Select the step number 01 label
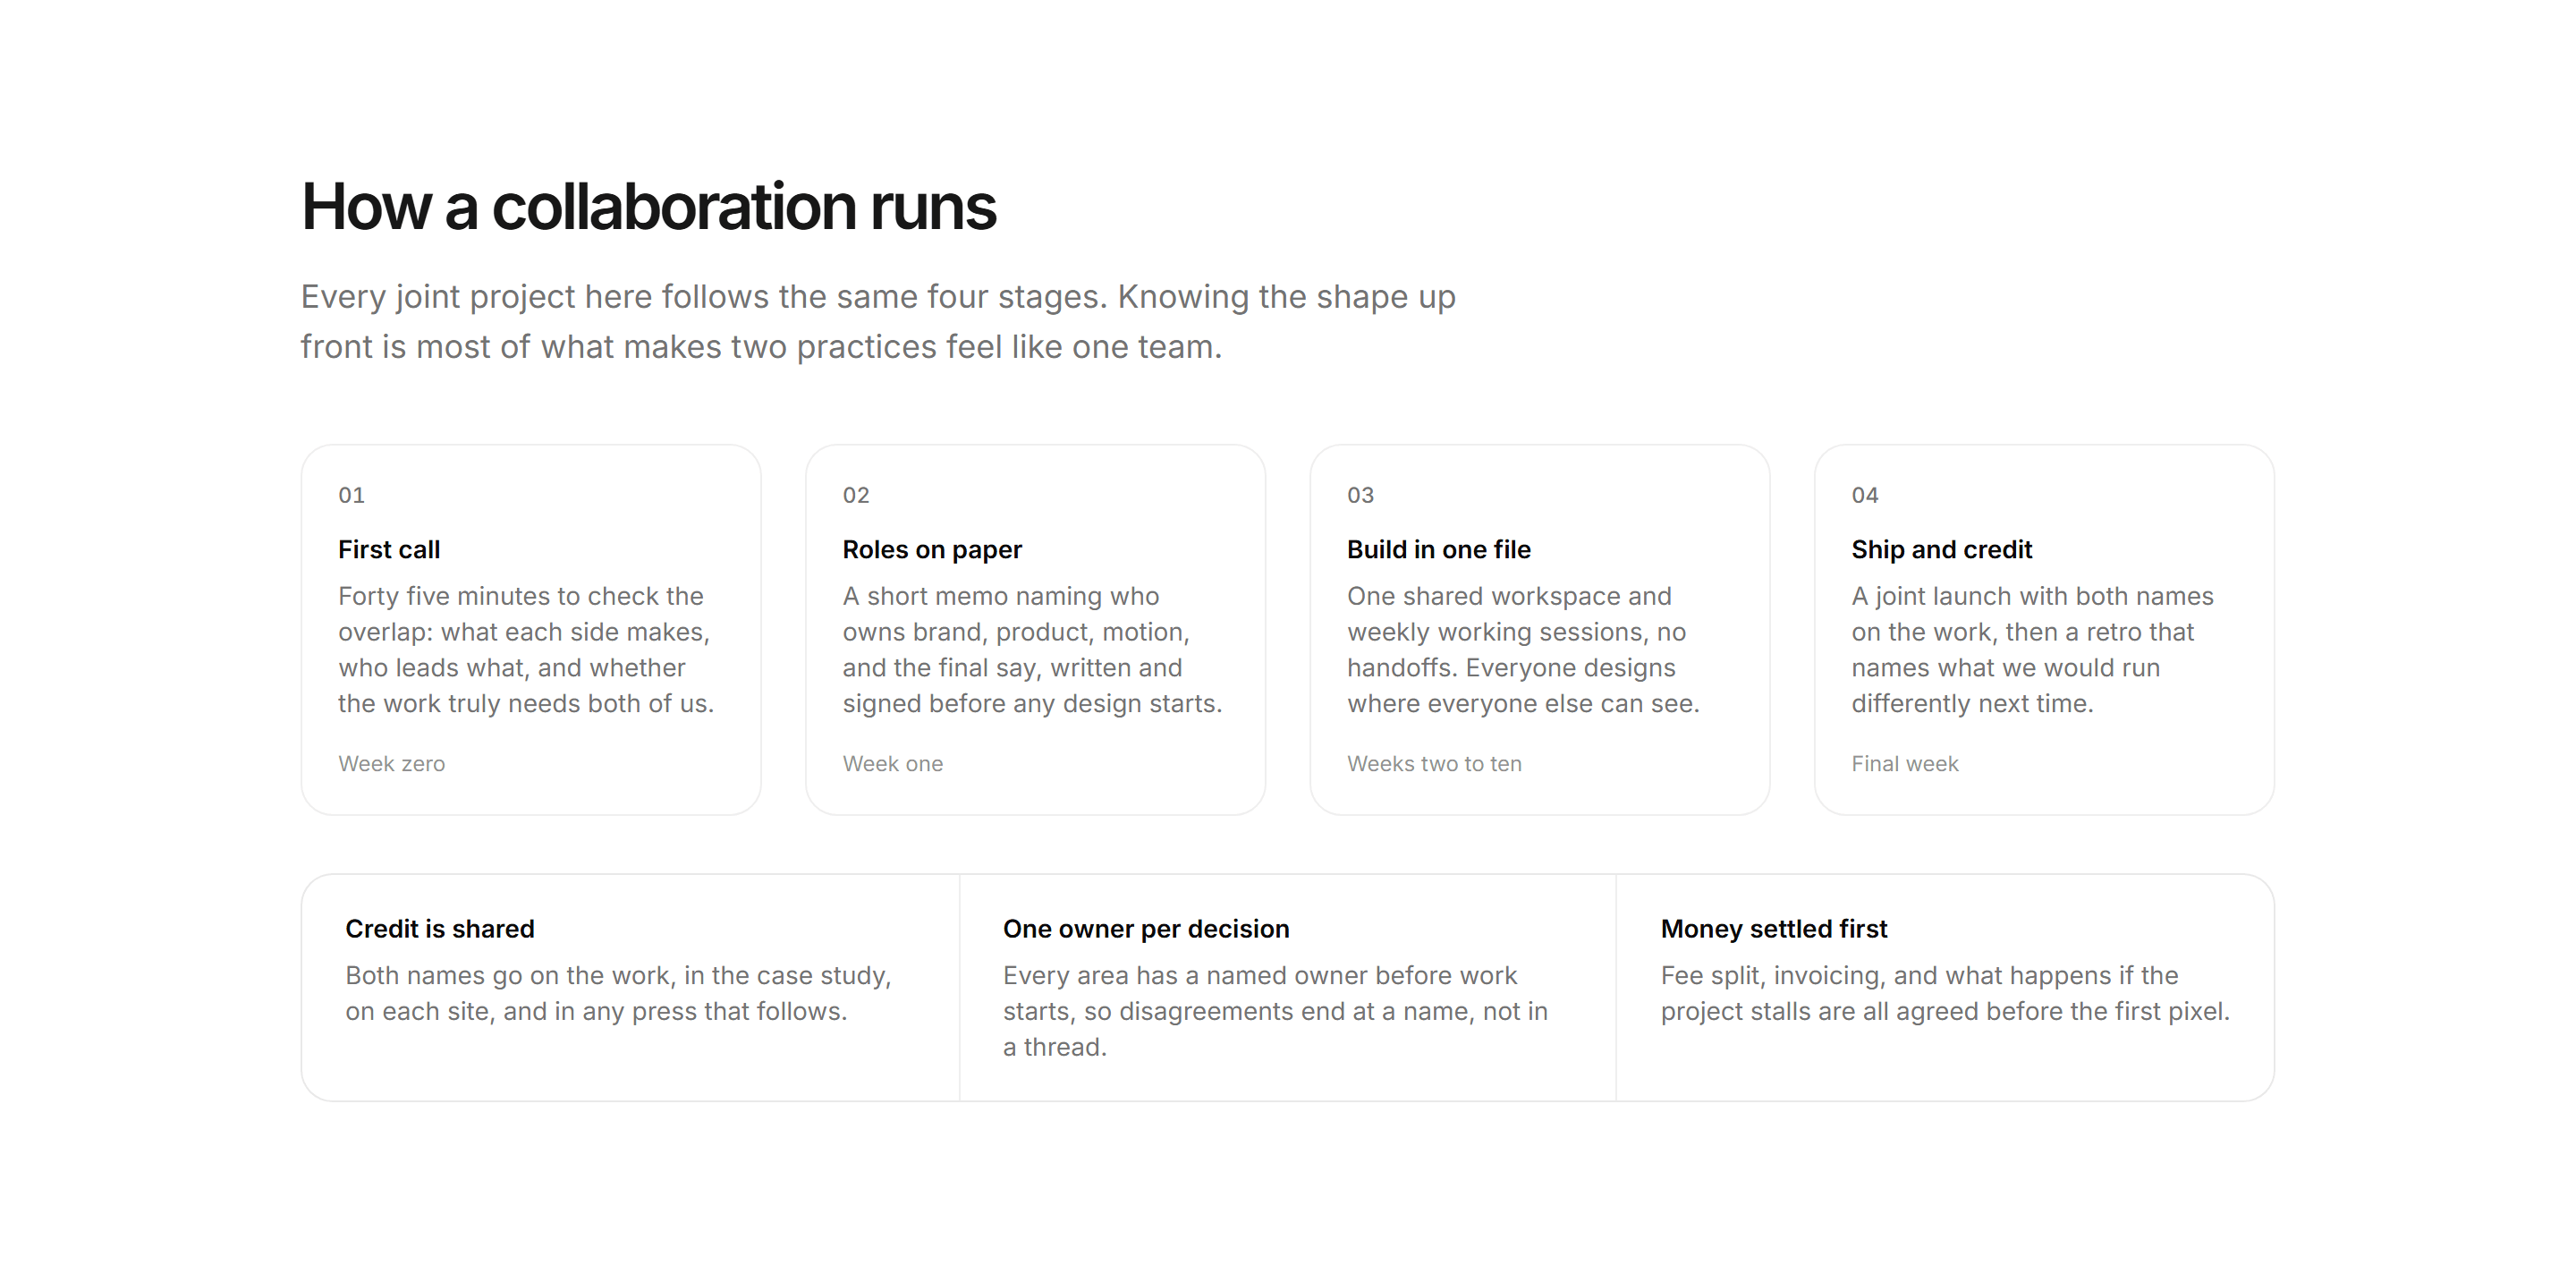The width and height of the screenshot is (2576, 1274). click(352, 495)
